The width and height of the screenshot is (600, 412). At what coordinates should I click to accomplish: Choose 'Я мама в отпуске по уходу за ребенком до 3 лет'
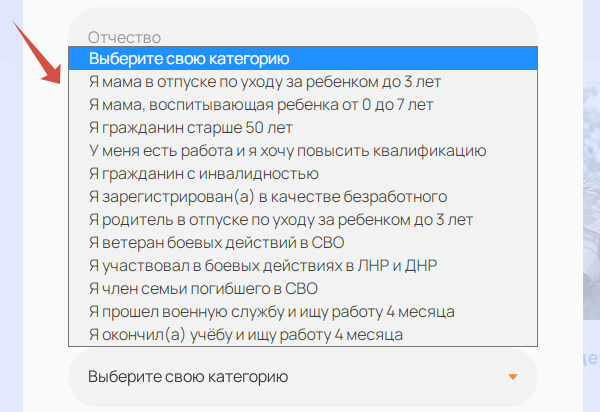click(303, 81)
